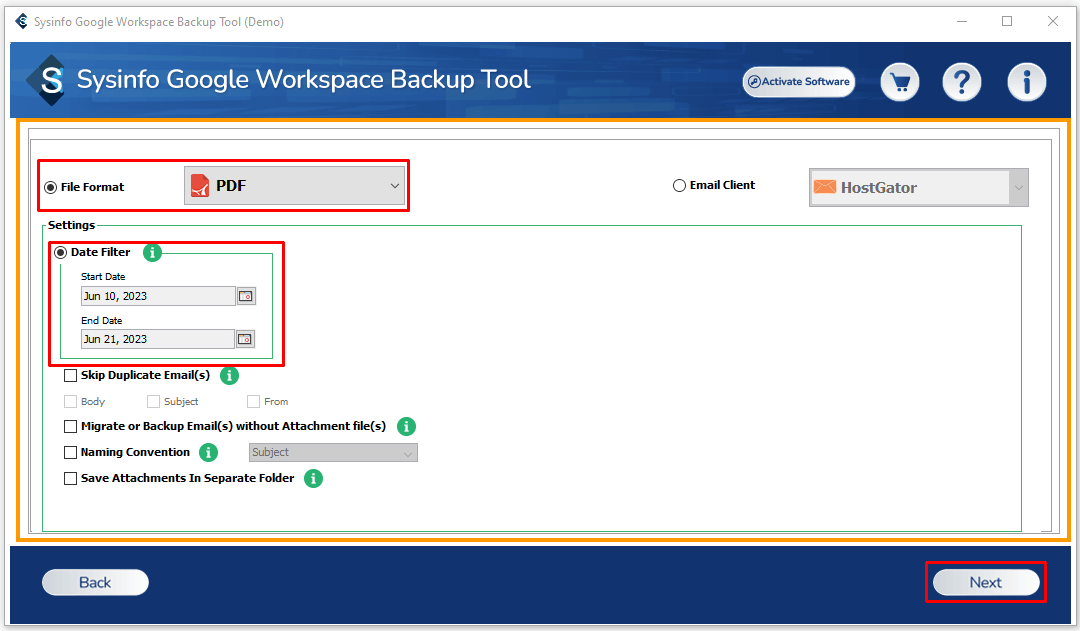The image size is (1080, 631).
Task: Open the PDF file format dropdown
Action: coord(294,186)
